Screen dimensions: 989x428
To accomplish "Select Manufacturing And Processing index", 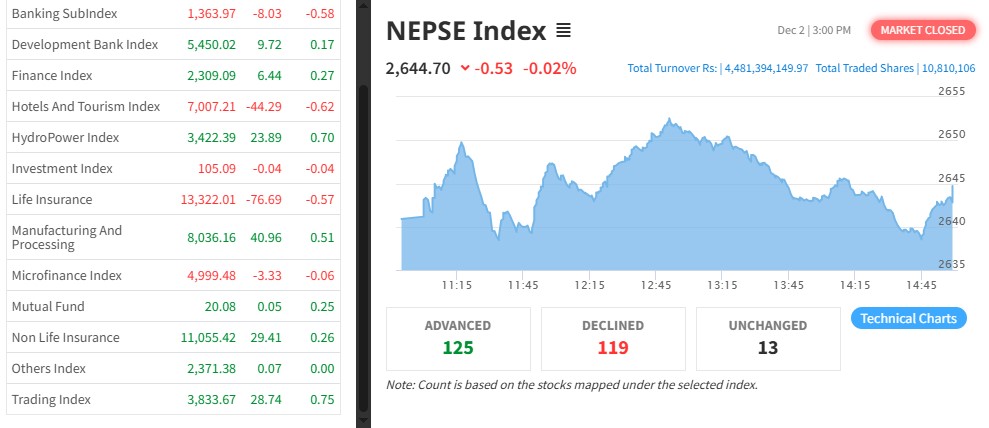I will (67, 237).
